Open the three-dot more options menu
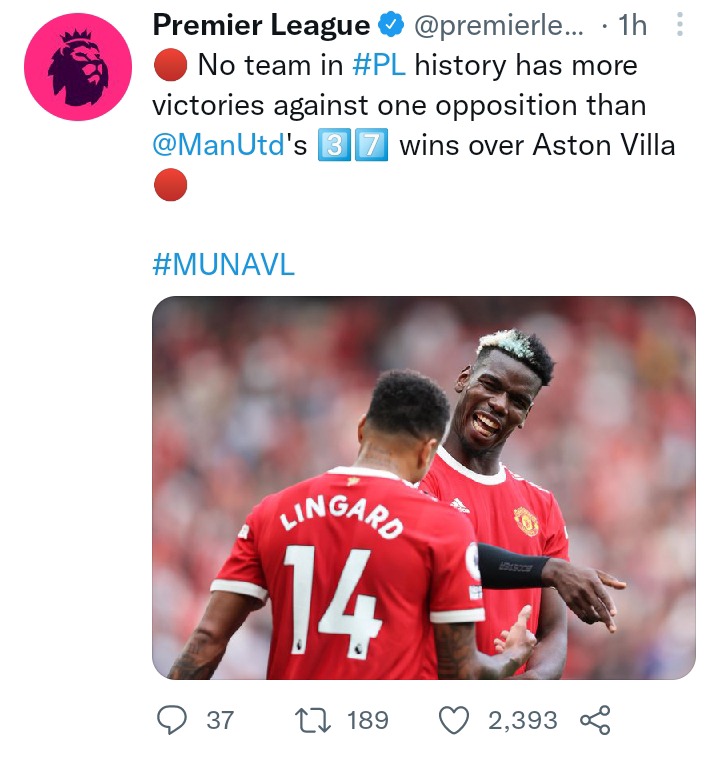The image size is (720, 768). [679, 24]
